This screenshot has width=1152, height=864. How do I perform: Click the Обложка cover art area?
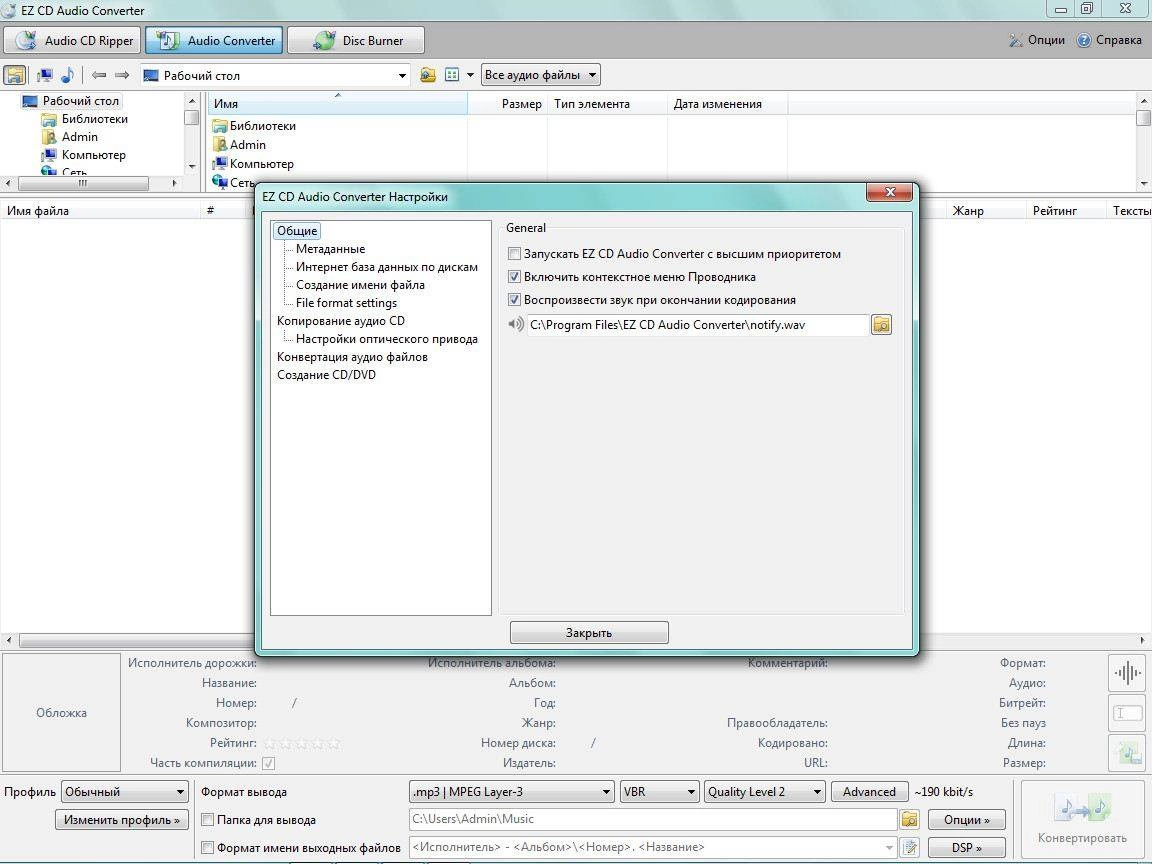[x=61, y=713]
